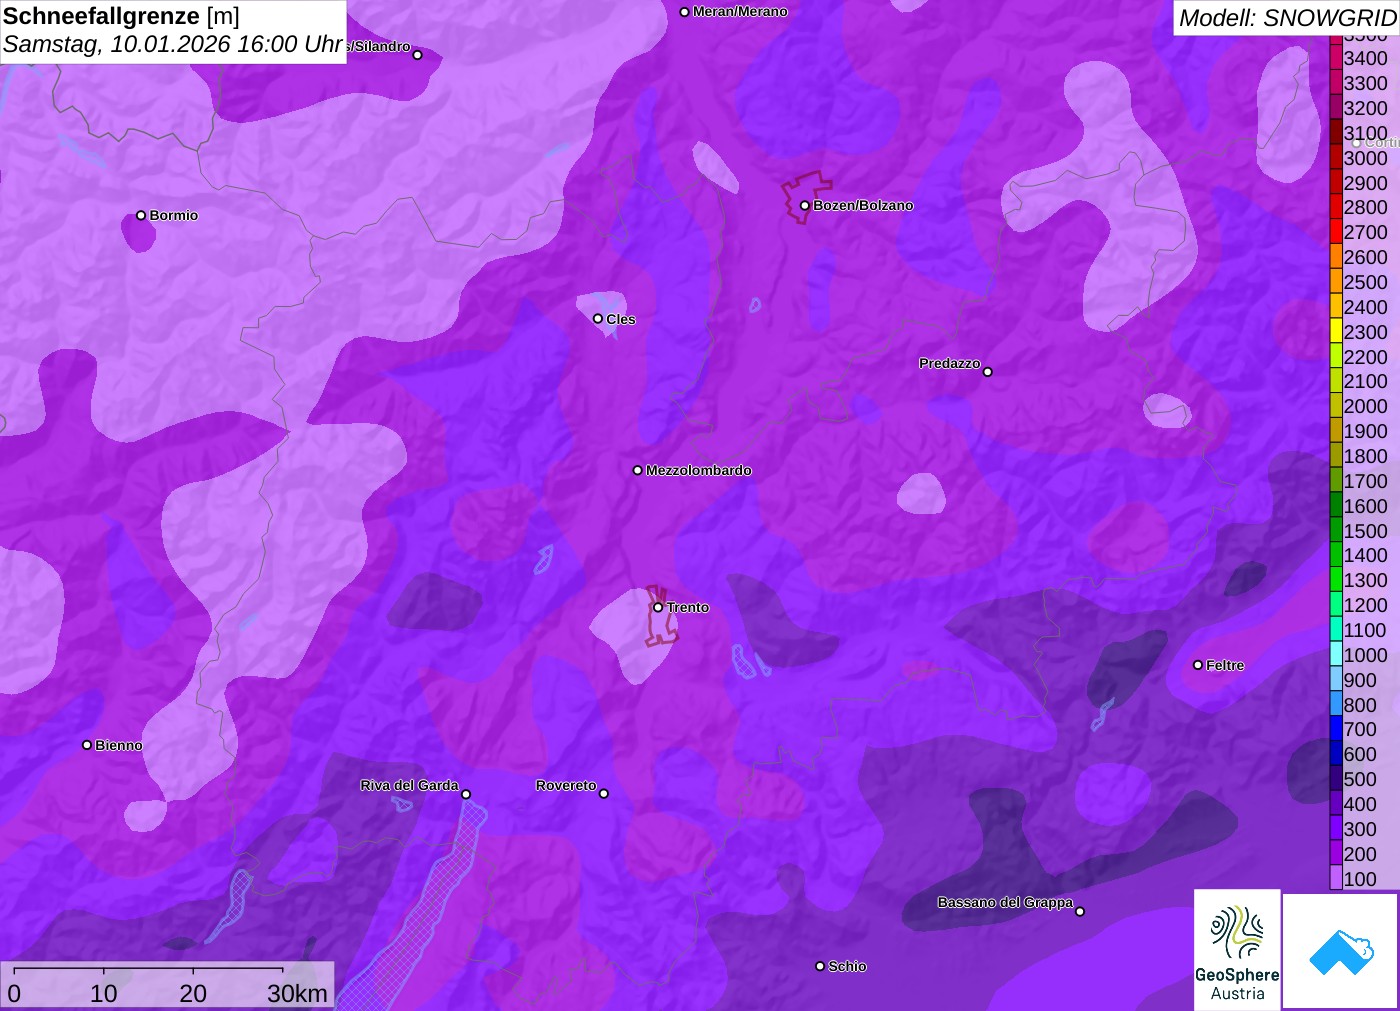Select the Feltre location marker

click(1198, 665)
